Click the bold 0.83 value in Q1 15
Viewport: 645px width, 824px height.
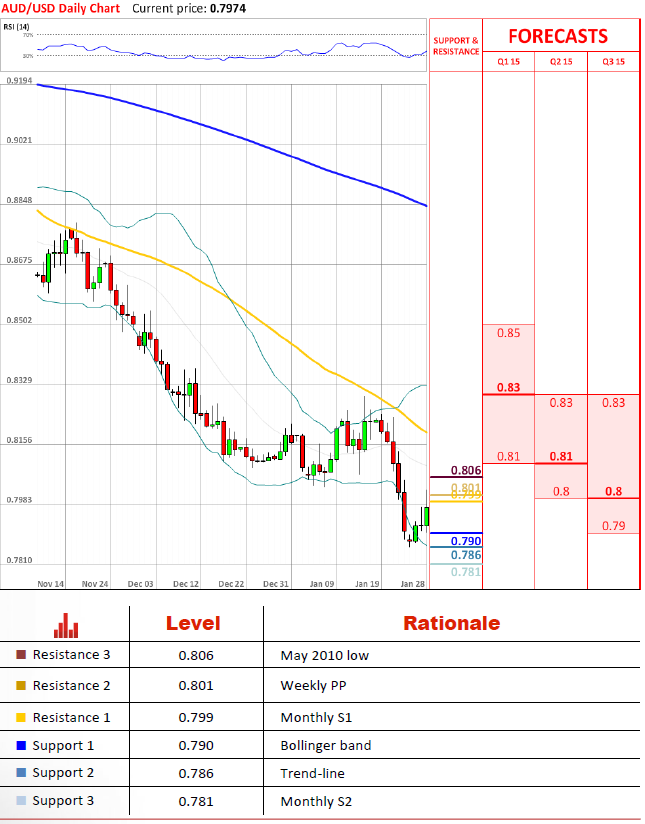pos(508,388)
